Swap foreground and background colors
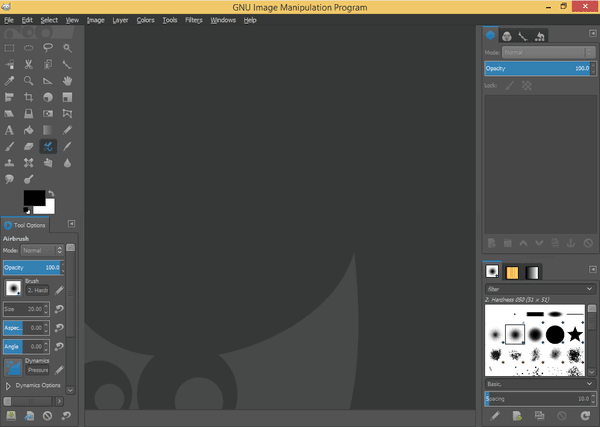Image resolution: width=600 pixels, height=427 pixels. pos(51,194)
